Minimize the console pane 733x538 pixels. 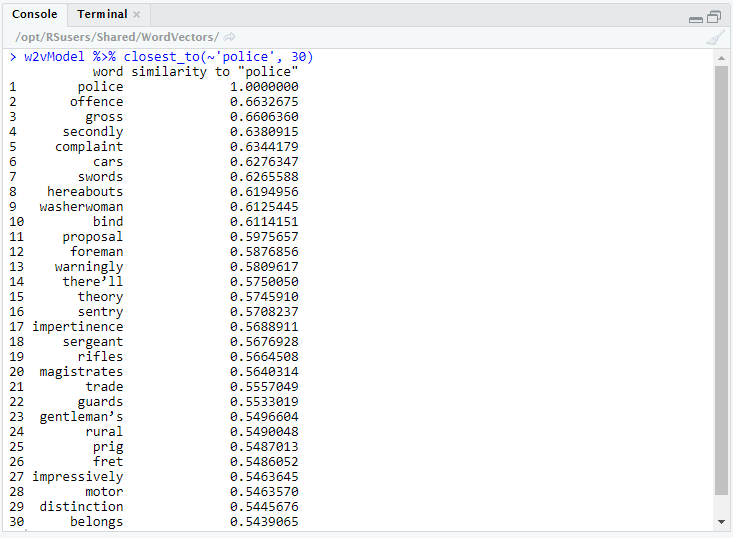[696, 17]
